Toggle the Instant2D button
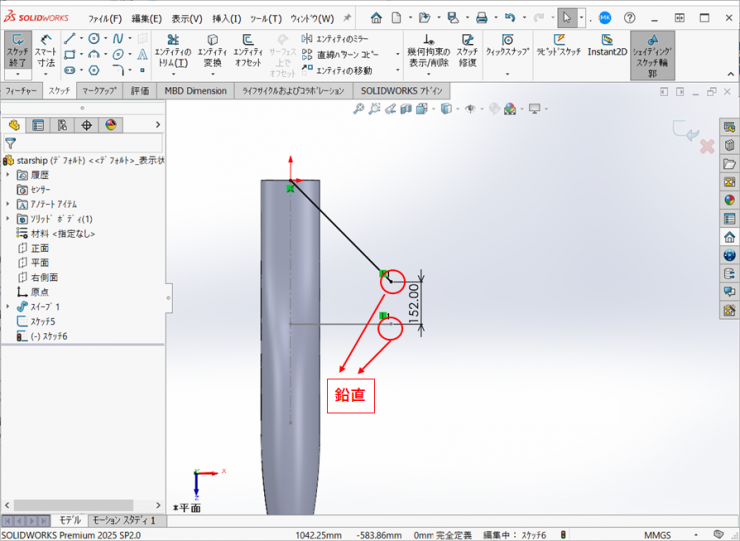Image resolution: width=740 pixels, height=541 pixels. (x=607, y=51)
